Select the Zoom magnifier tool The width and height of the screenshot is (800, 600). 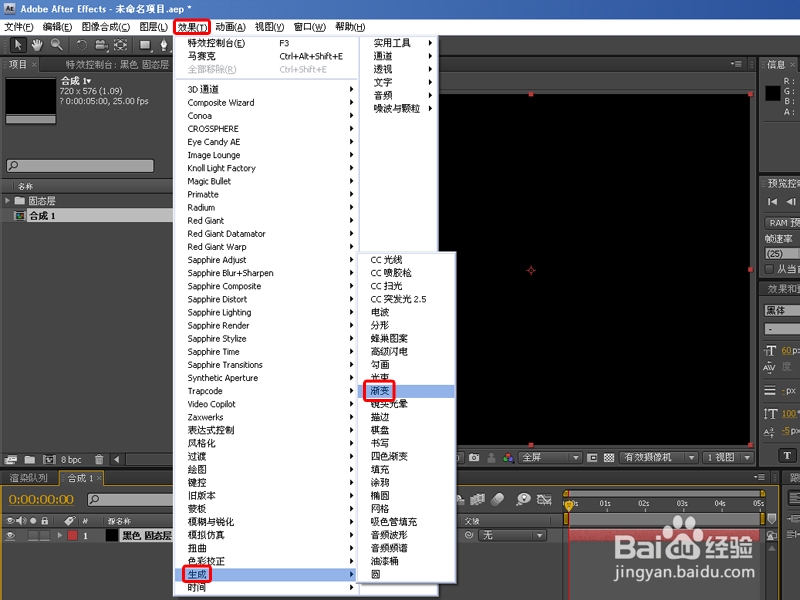(x=57, y=45)
